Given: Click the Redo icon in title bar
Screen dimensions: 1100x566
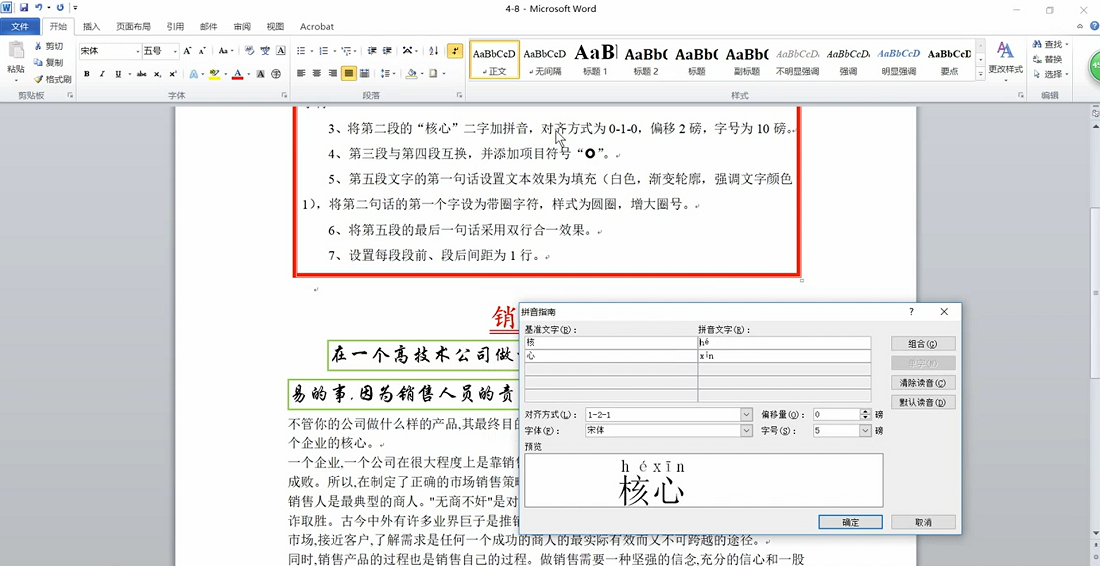Looking at the screenshot, I should click(60, 8).
